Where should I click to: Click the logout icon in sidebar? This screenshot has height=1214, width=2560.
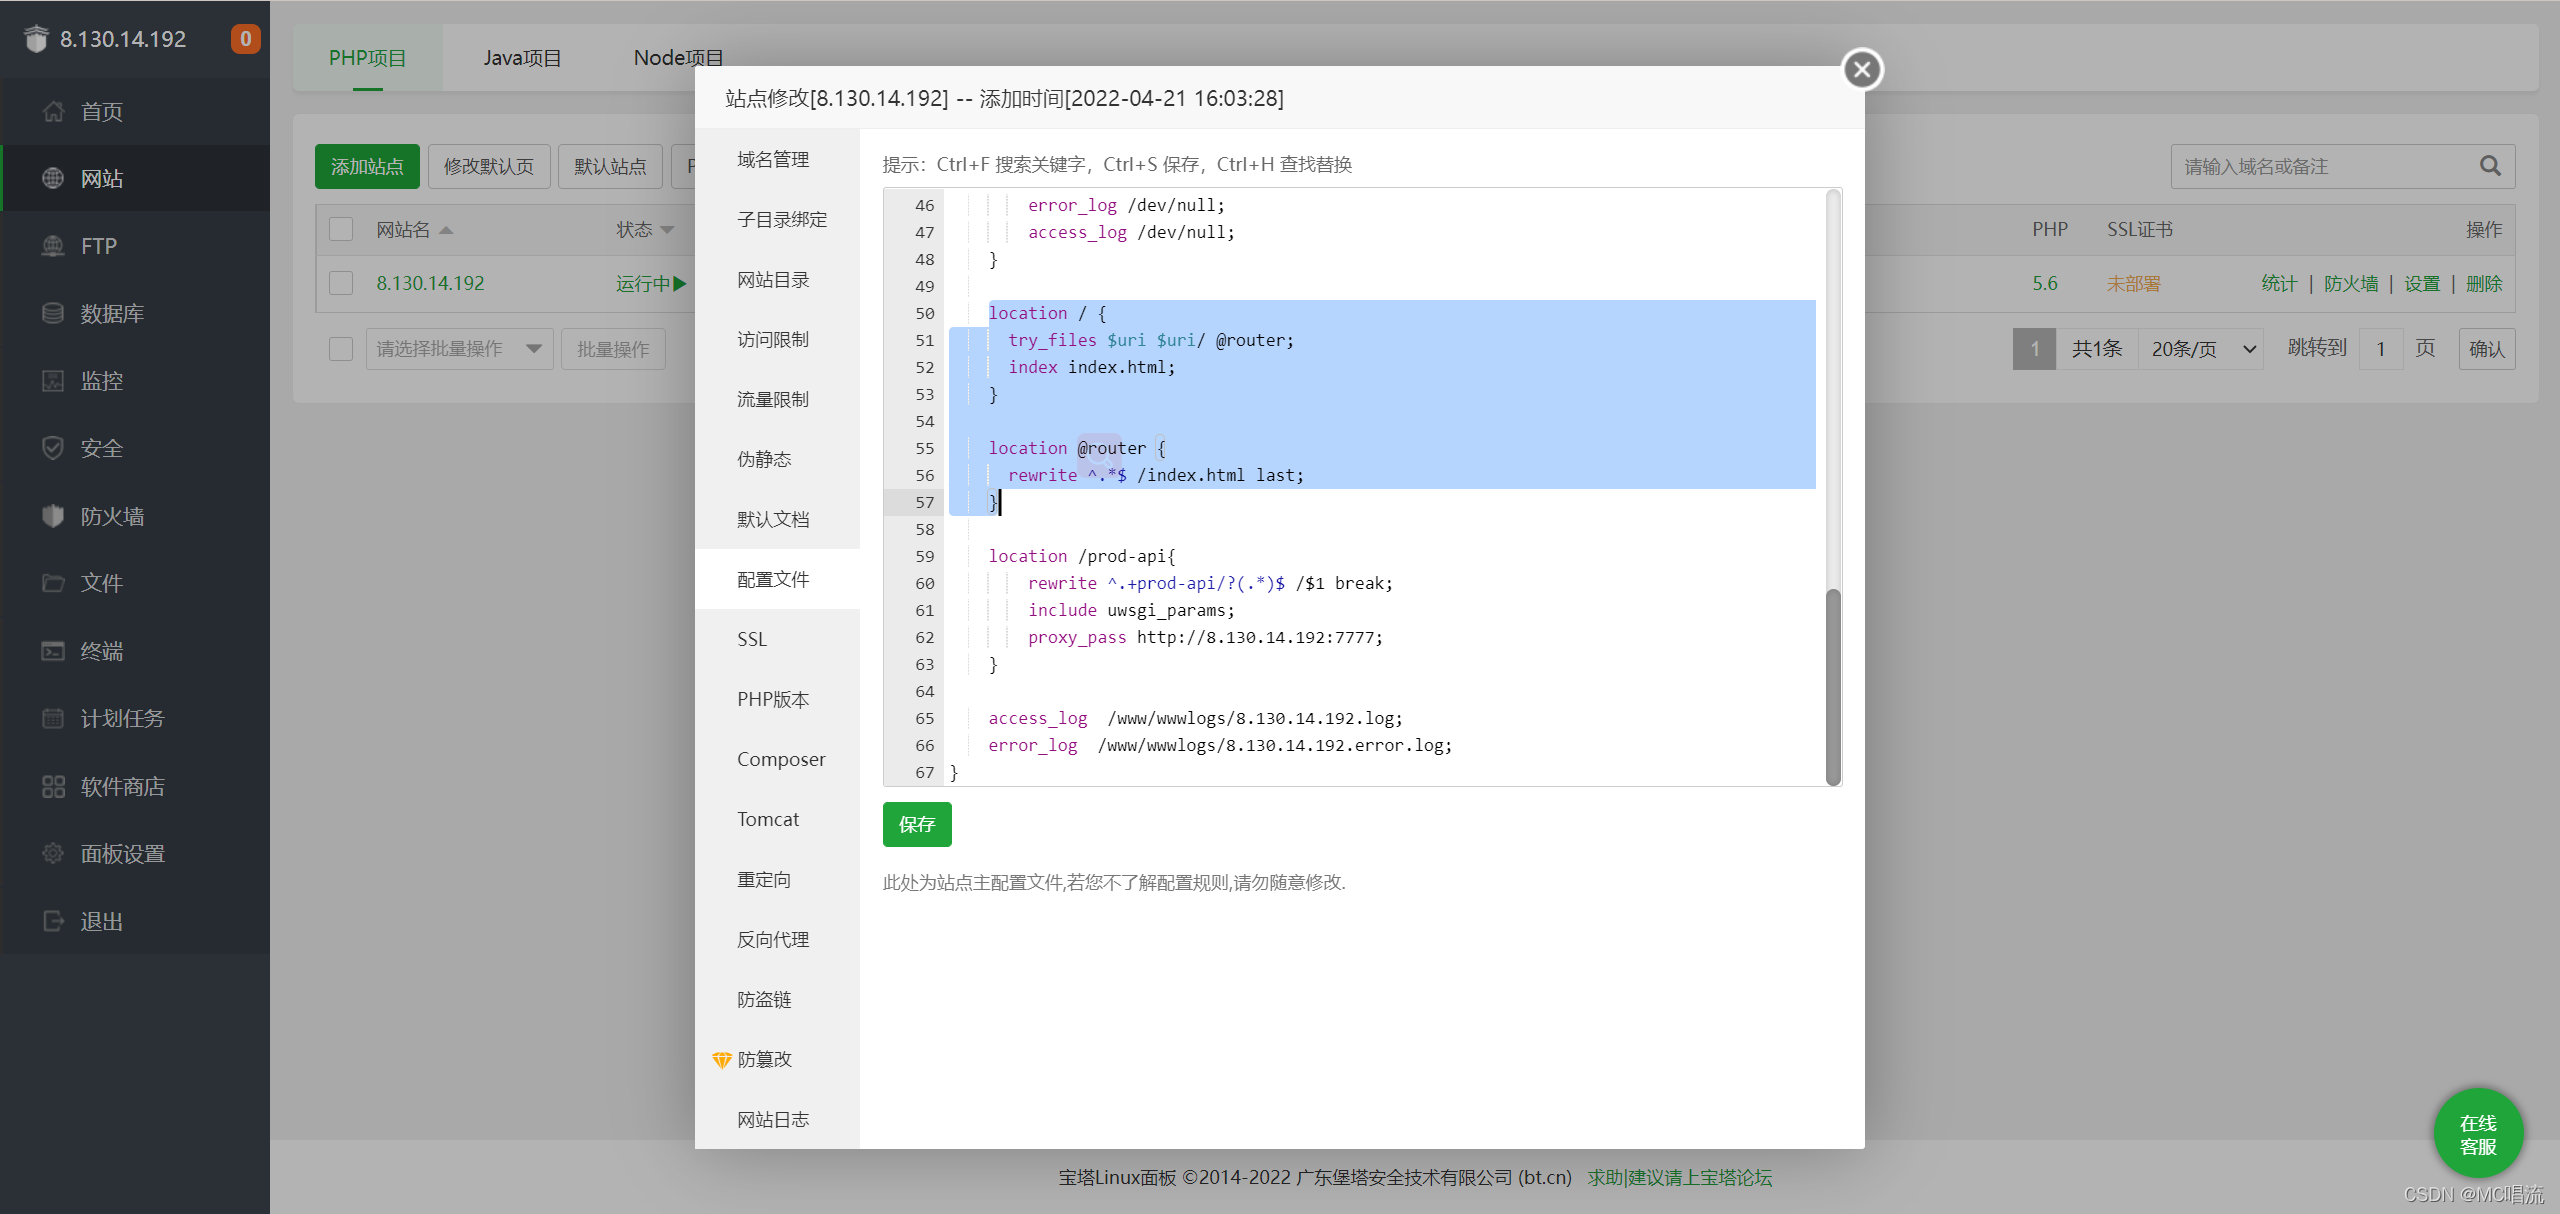click(x=53, y=921)
